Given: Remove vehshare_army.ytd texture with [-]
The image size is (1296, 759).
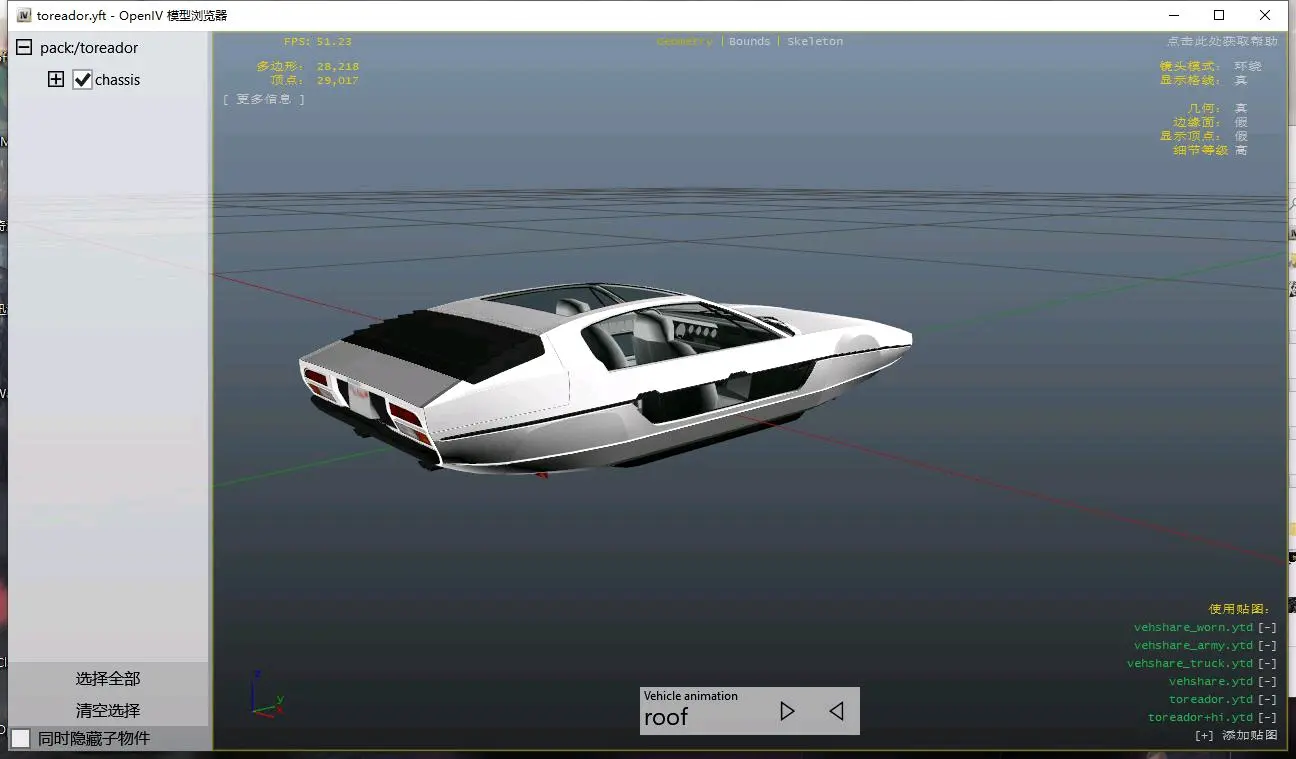Looking at the screenshot, I should coord(1267,646).
